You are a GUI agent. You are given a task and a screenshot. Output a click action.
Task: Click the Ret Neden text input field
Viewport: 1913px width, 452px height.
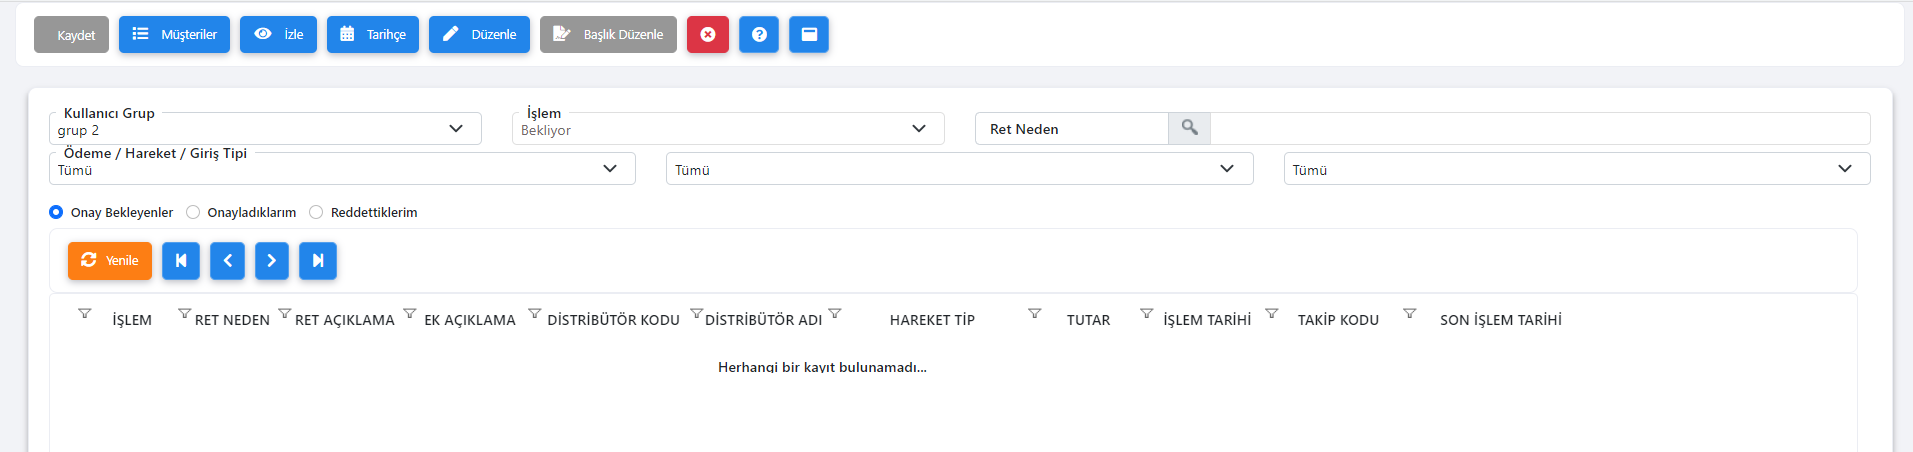click(1540, 128)
